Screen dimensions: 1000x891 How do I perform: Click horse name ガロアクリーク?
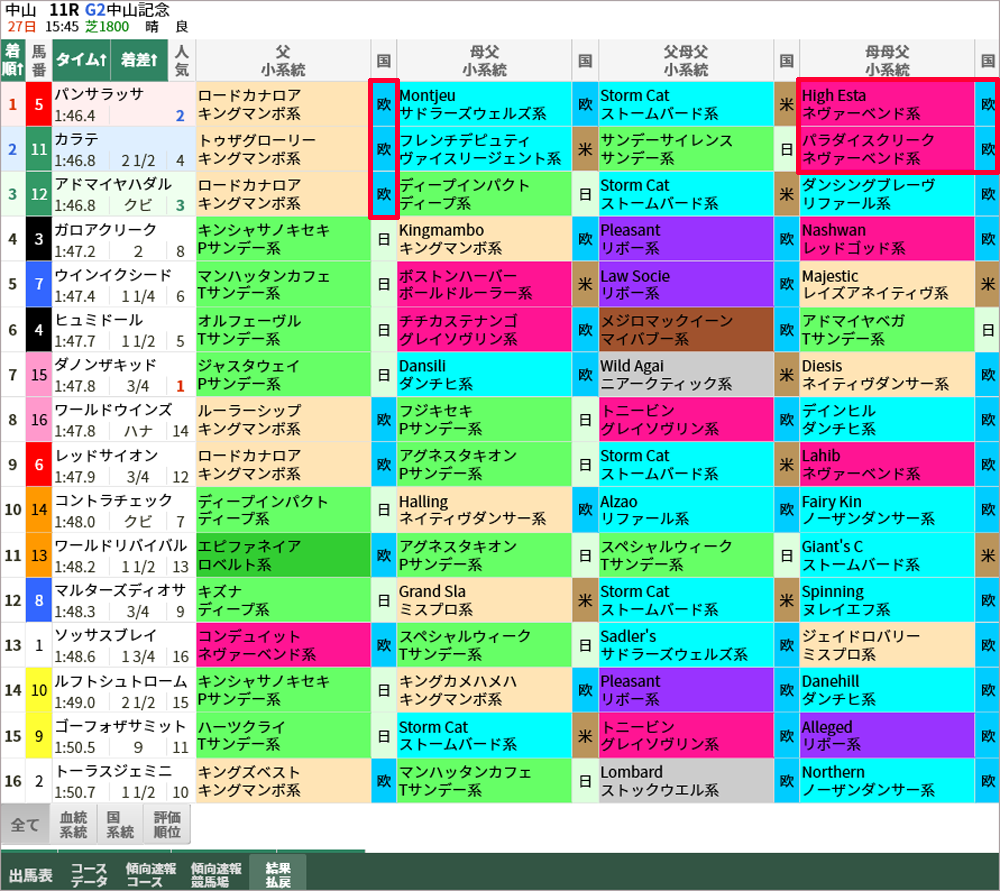(x=105, y=230)
